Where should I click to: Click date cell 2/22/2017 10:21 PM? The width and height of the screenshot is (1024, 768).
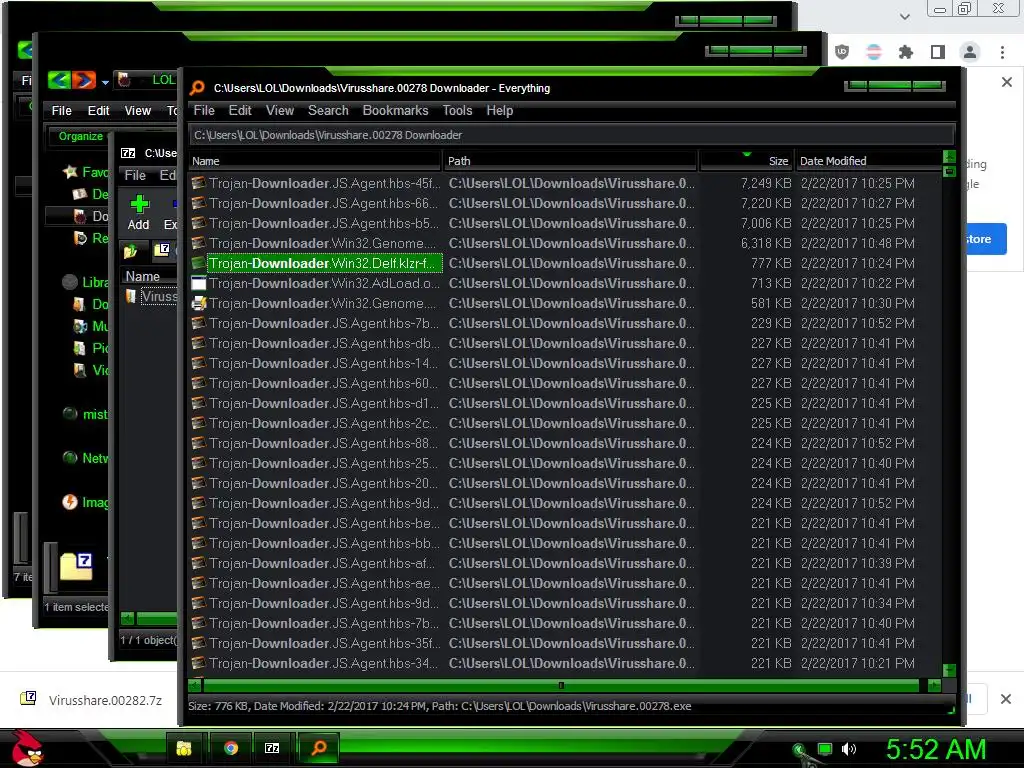pos(857,663)
